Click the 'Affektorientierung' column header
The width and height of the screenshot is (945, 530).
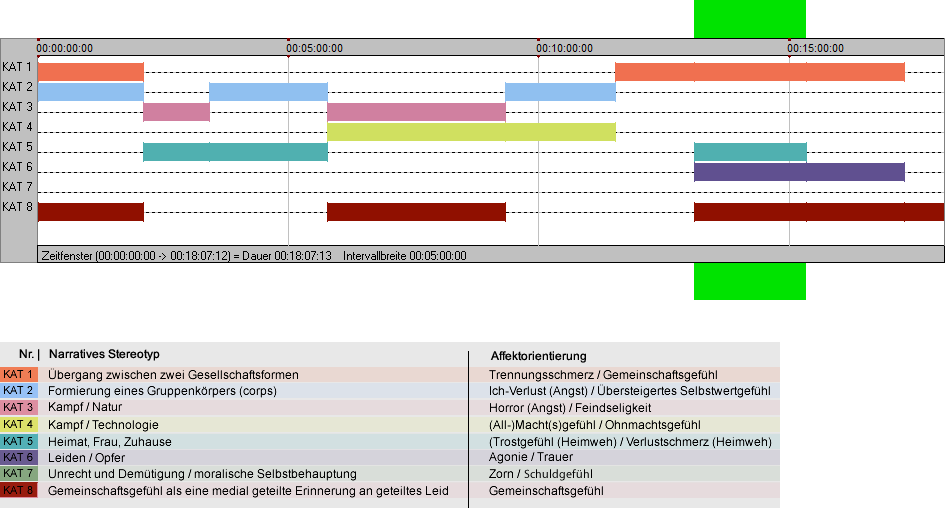(538, 356)
